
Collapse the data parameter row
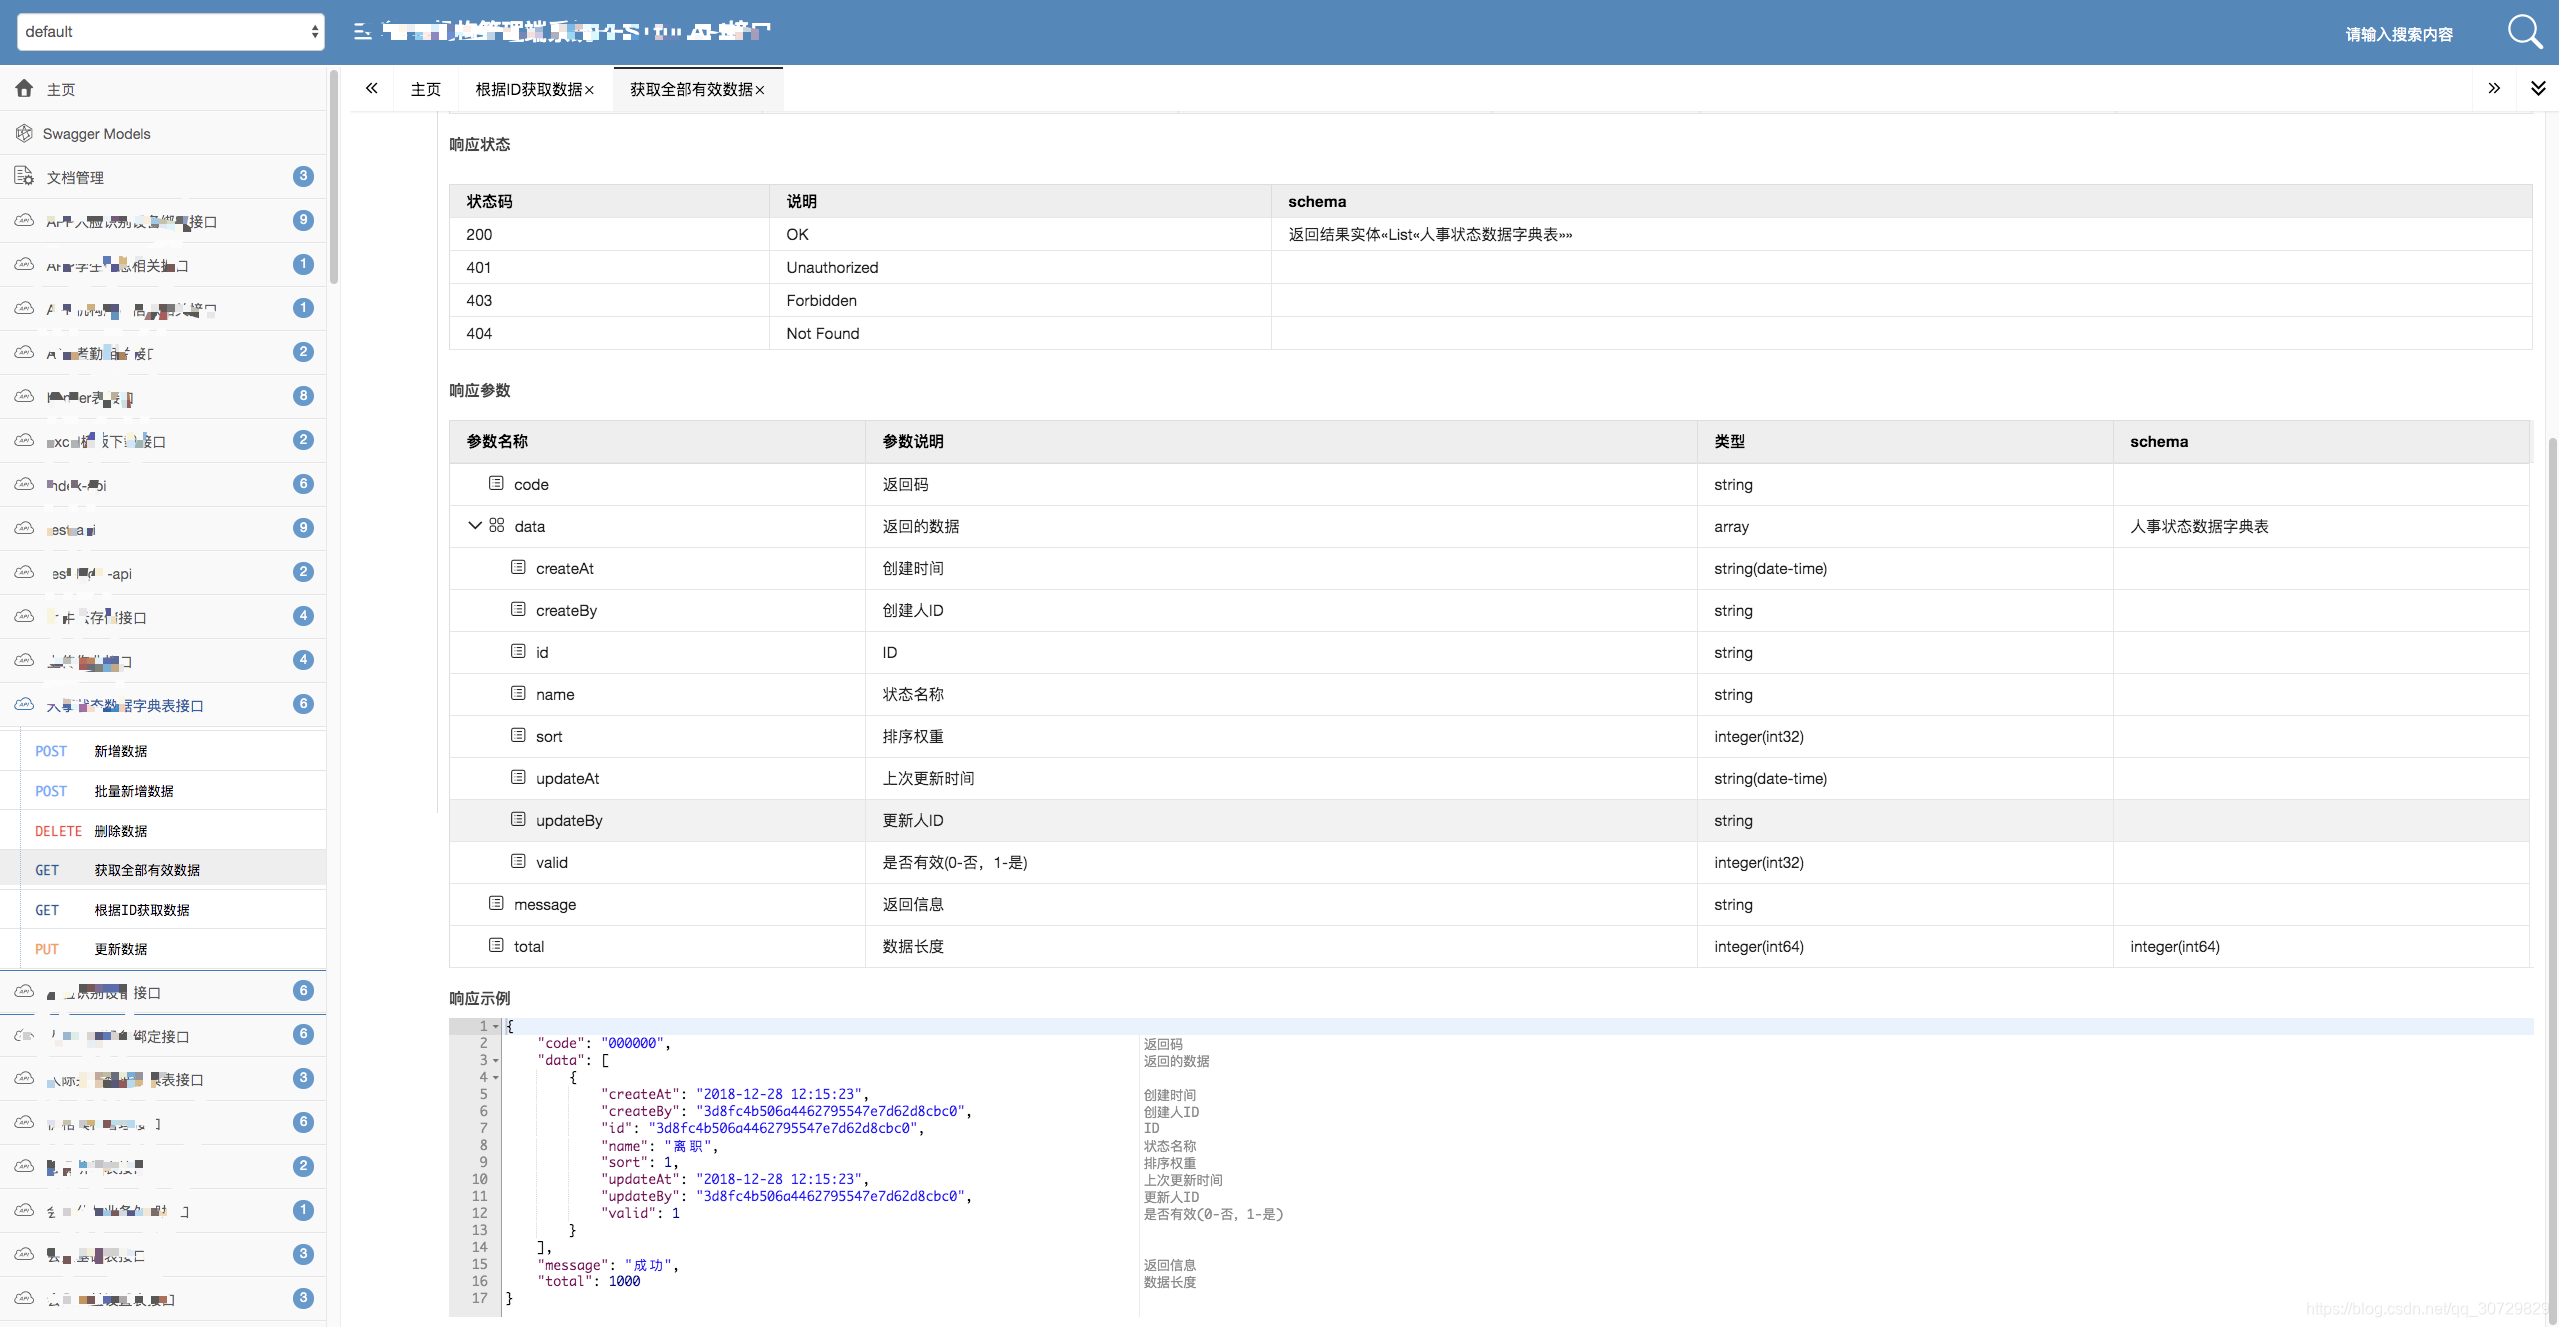[475, 526]
